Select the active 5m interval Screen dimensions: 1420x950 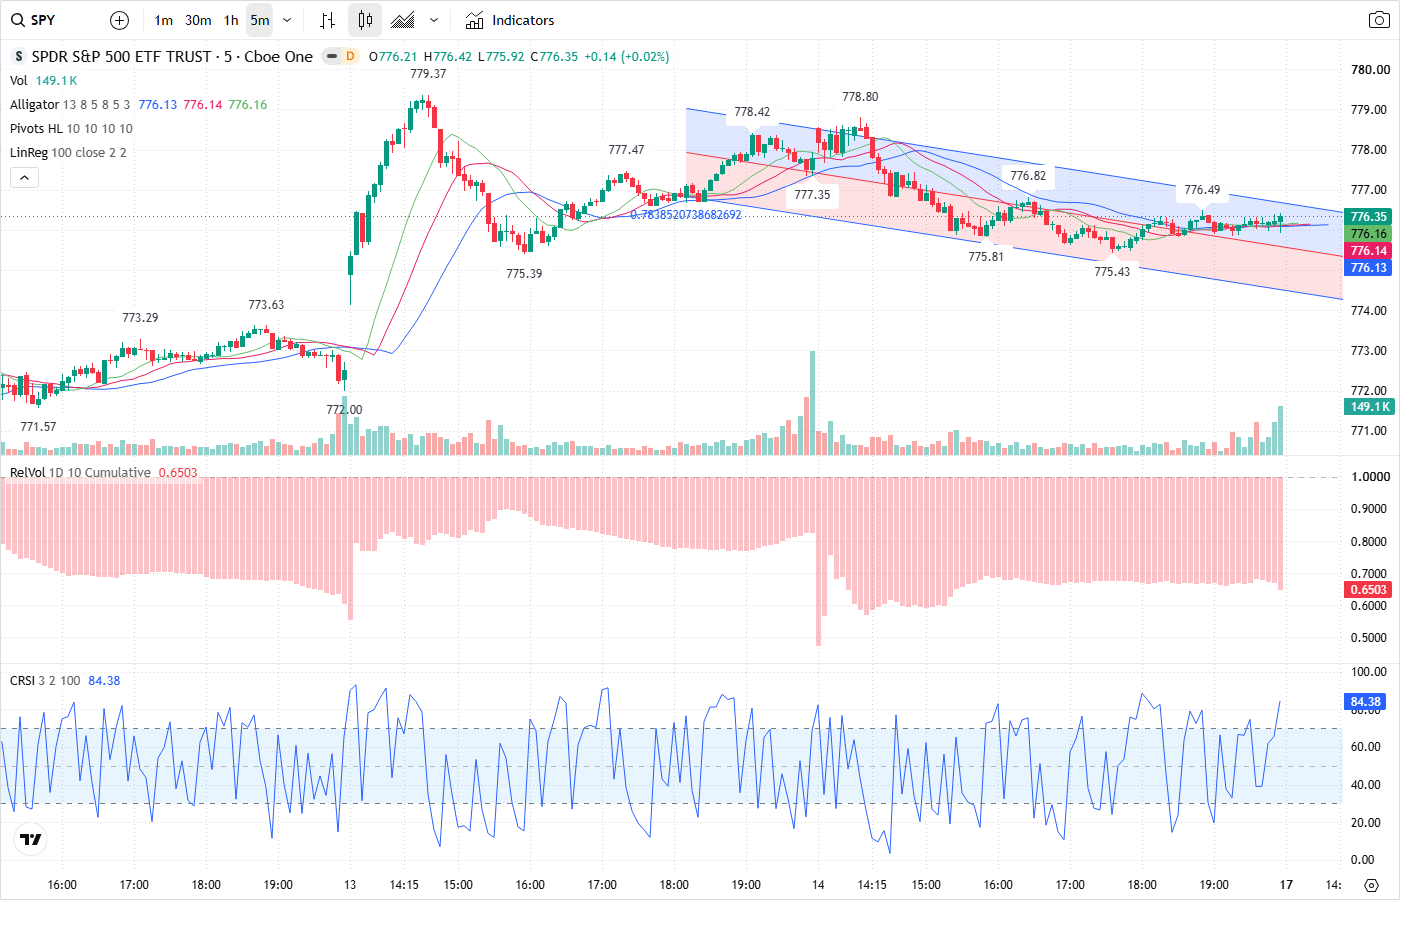point(260,20)
